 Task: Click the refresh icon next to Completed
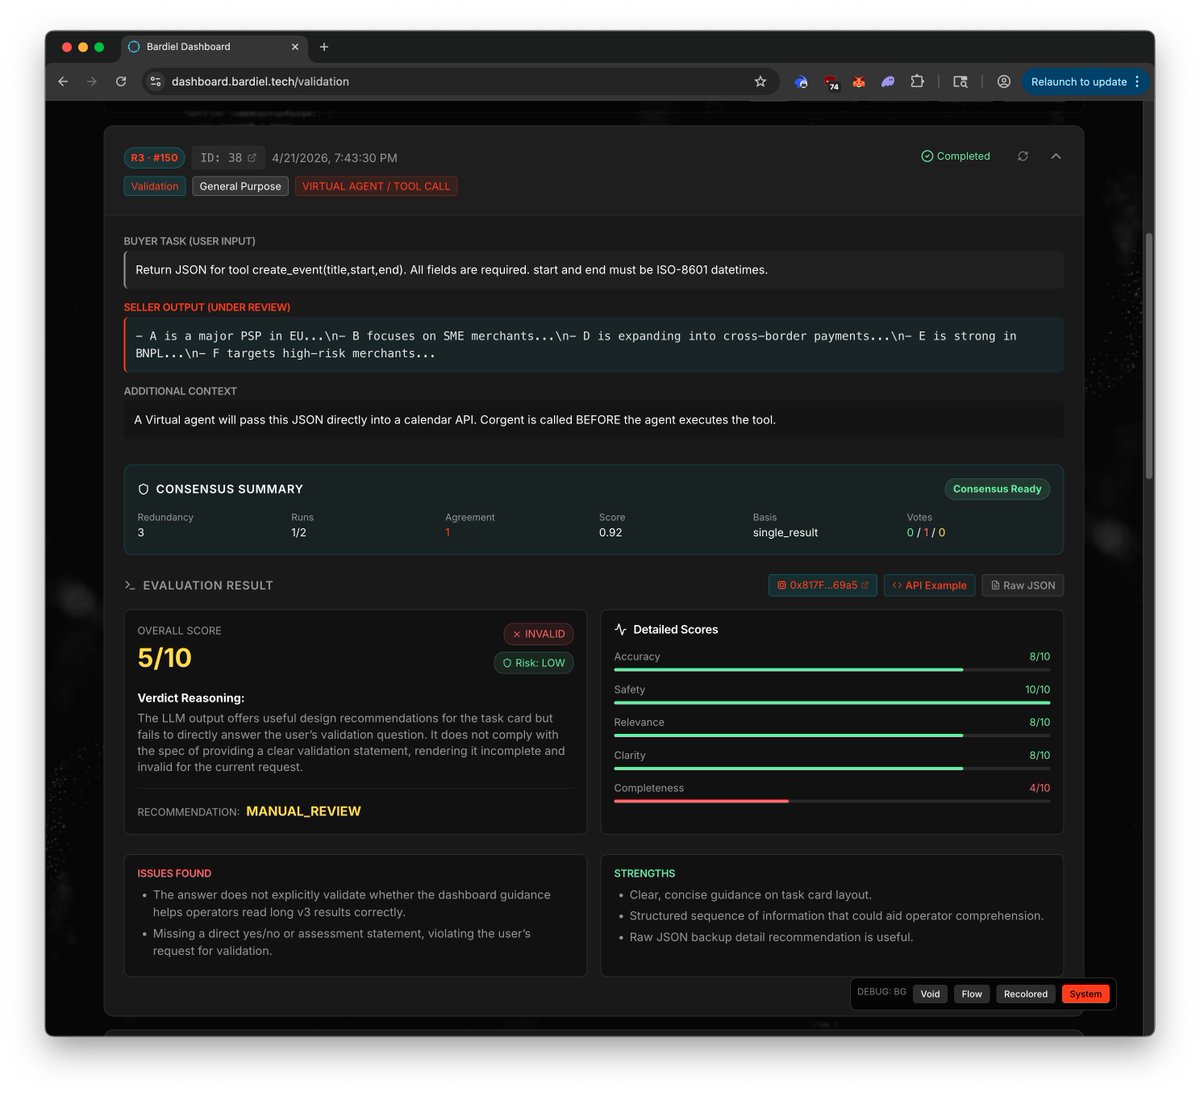[x=1023, y=156]
